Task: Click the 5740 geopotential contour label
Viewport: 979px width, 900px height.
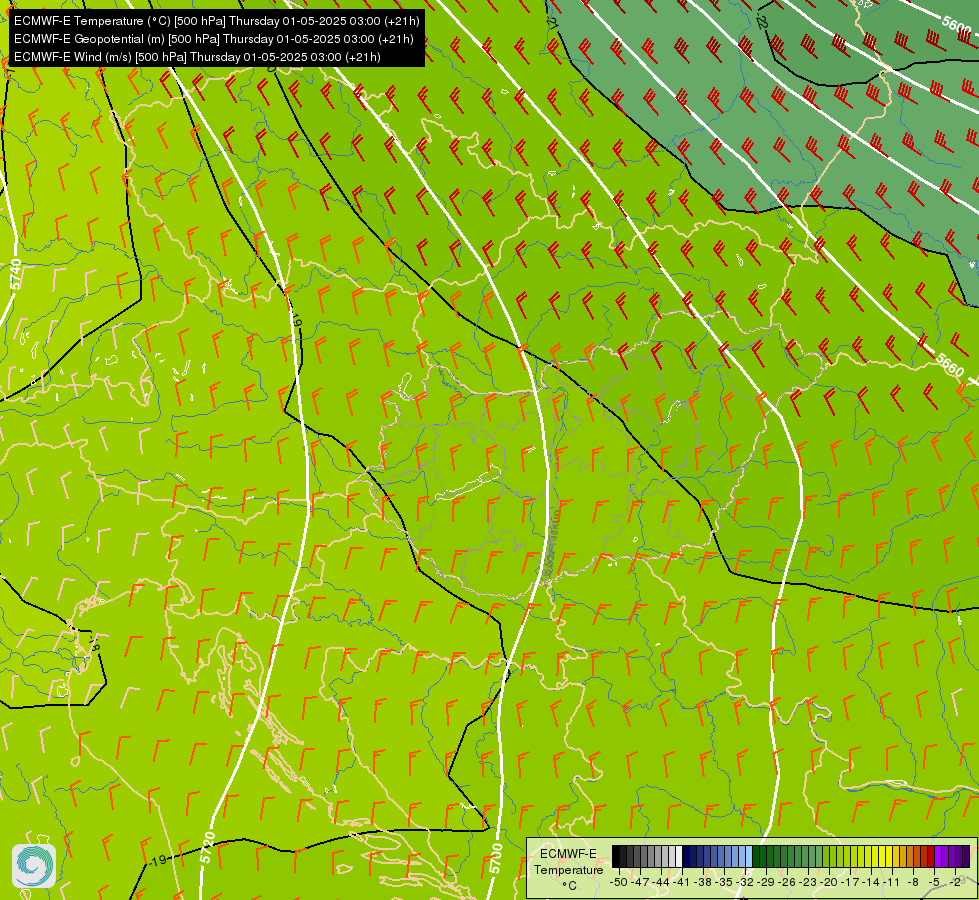Action: pyautogui.click(x=16, y=274)
